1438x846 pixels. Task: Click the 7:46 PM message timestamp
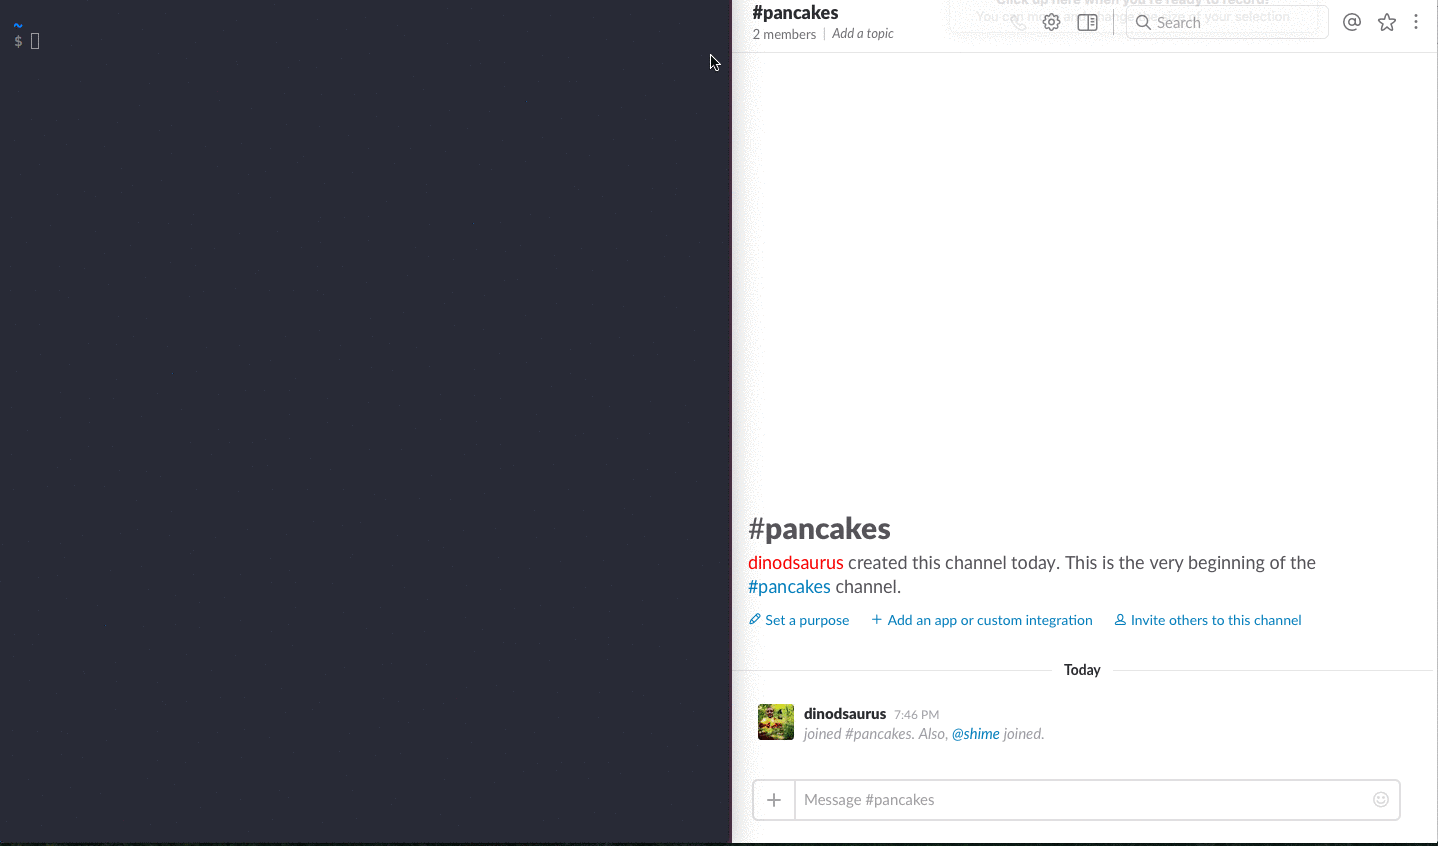pyautogui.click(x=916, y=715)
